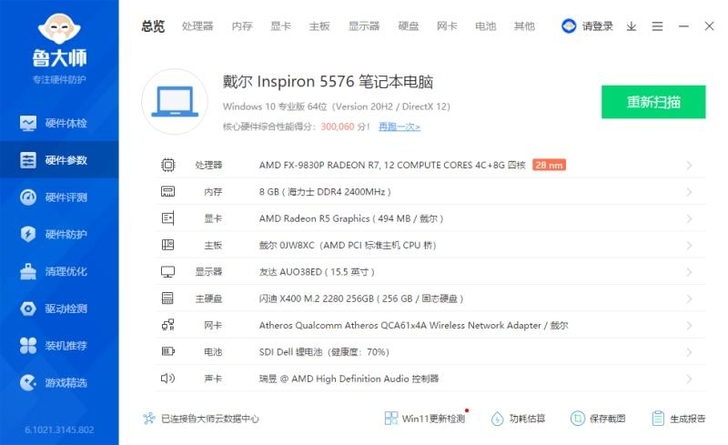This screenshot has height=445, width=728.
Task: Click the cloud data center status icon
Action: [149, 419]
